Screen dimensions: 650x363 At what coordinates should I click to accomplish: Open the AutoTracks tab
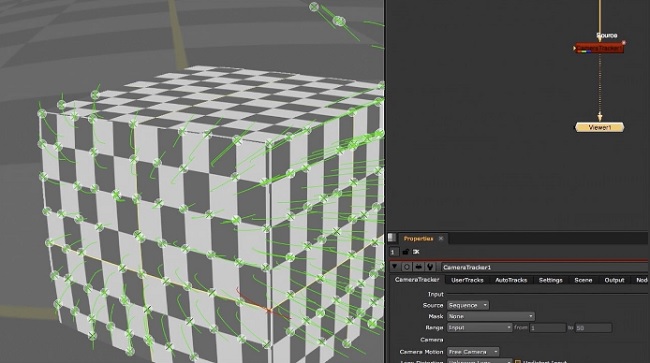click(511, 280)
